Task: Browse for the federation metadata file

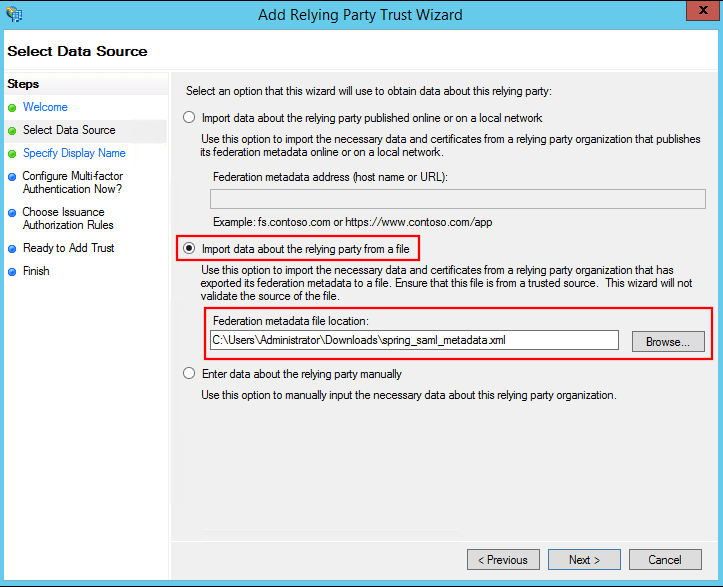Action: pyautogui.click(x=668, y=342)
